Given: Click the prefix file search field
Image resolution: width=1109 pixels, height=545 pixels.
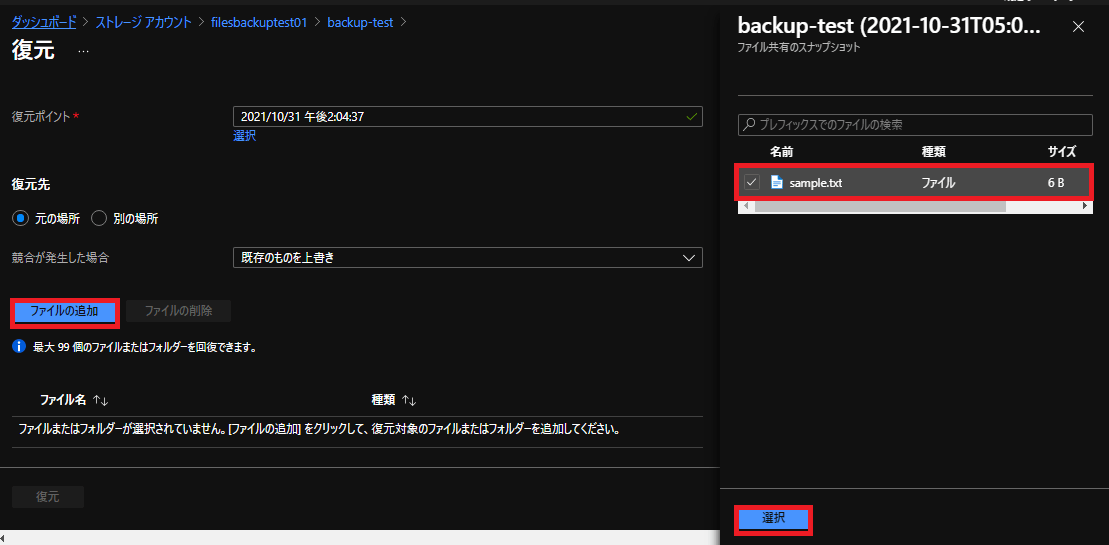Looking at the screenshot, I should click(915, 125).
